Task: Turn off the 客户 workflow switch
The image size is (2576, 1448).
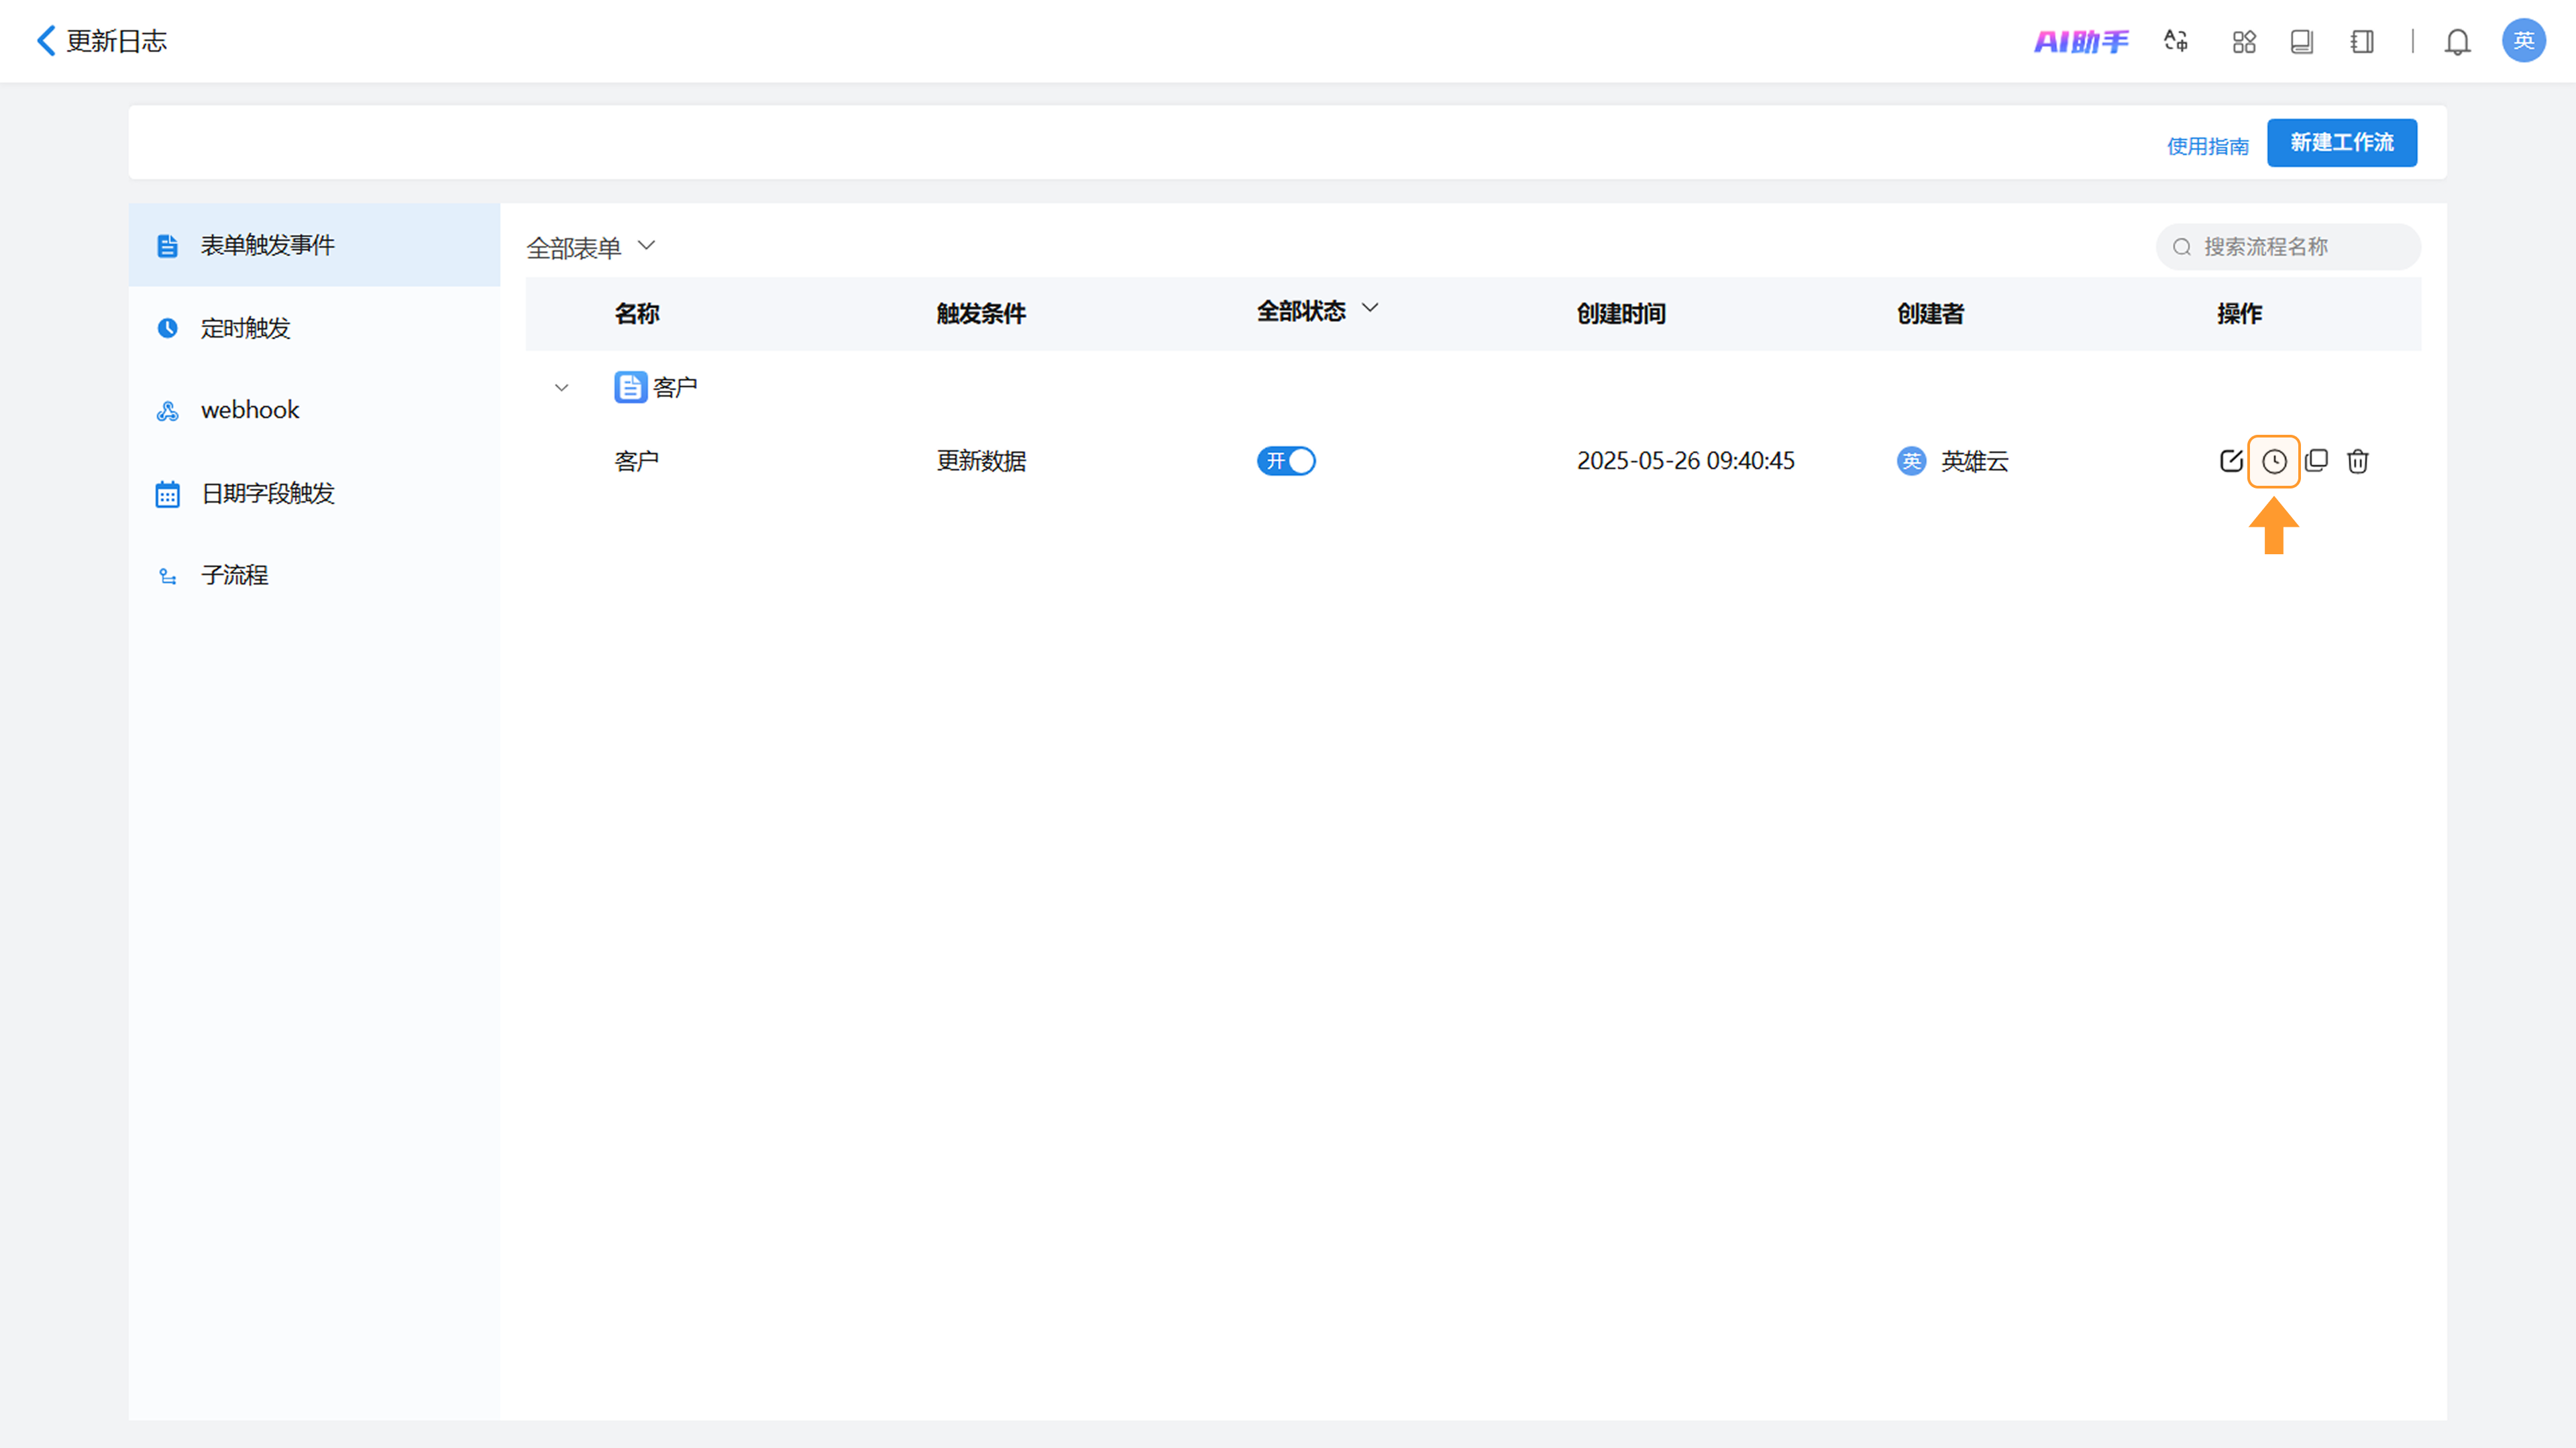Action: (x=1286, y=461)
